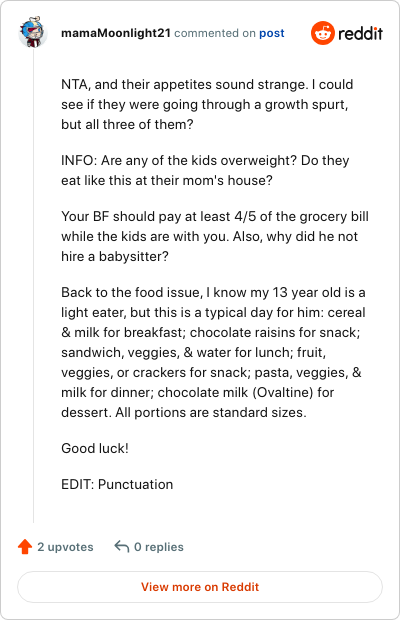Click the "INFO: Are any of the kids" paragraph

click(x=205, y=170)
